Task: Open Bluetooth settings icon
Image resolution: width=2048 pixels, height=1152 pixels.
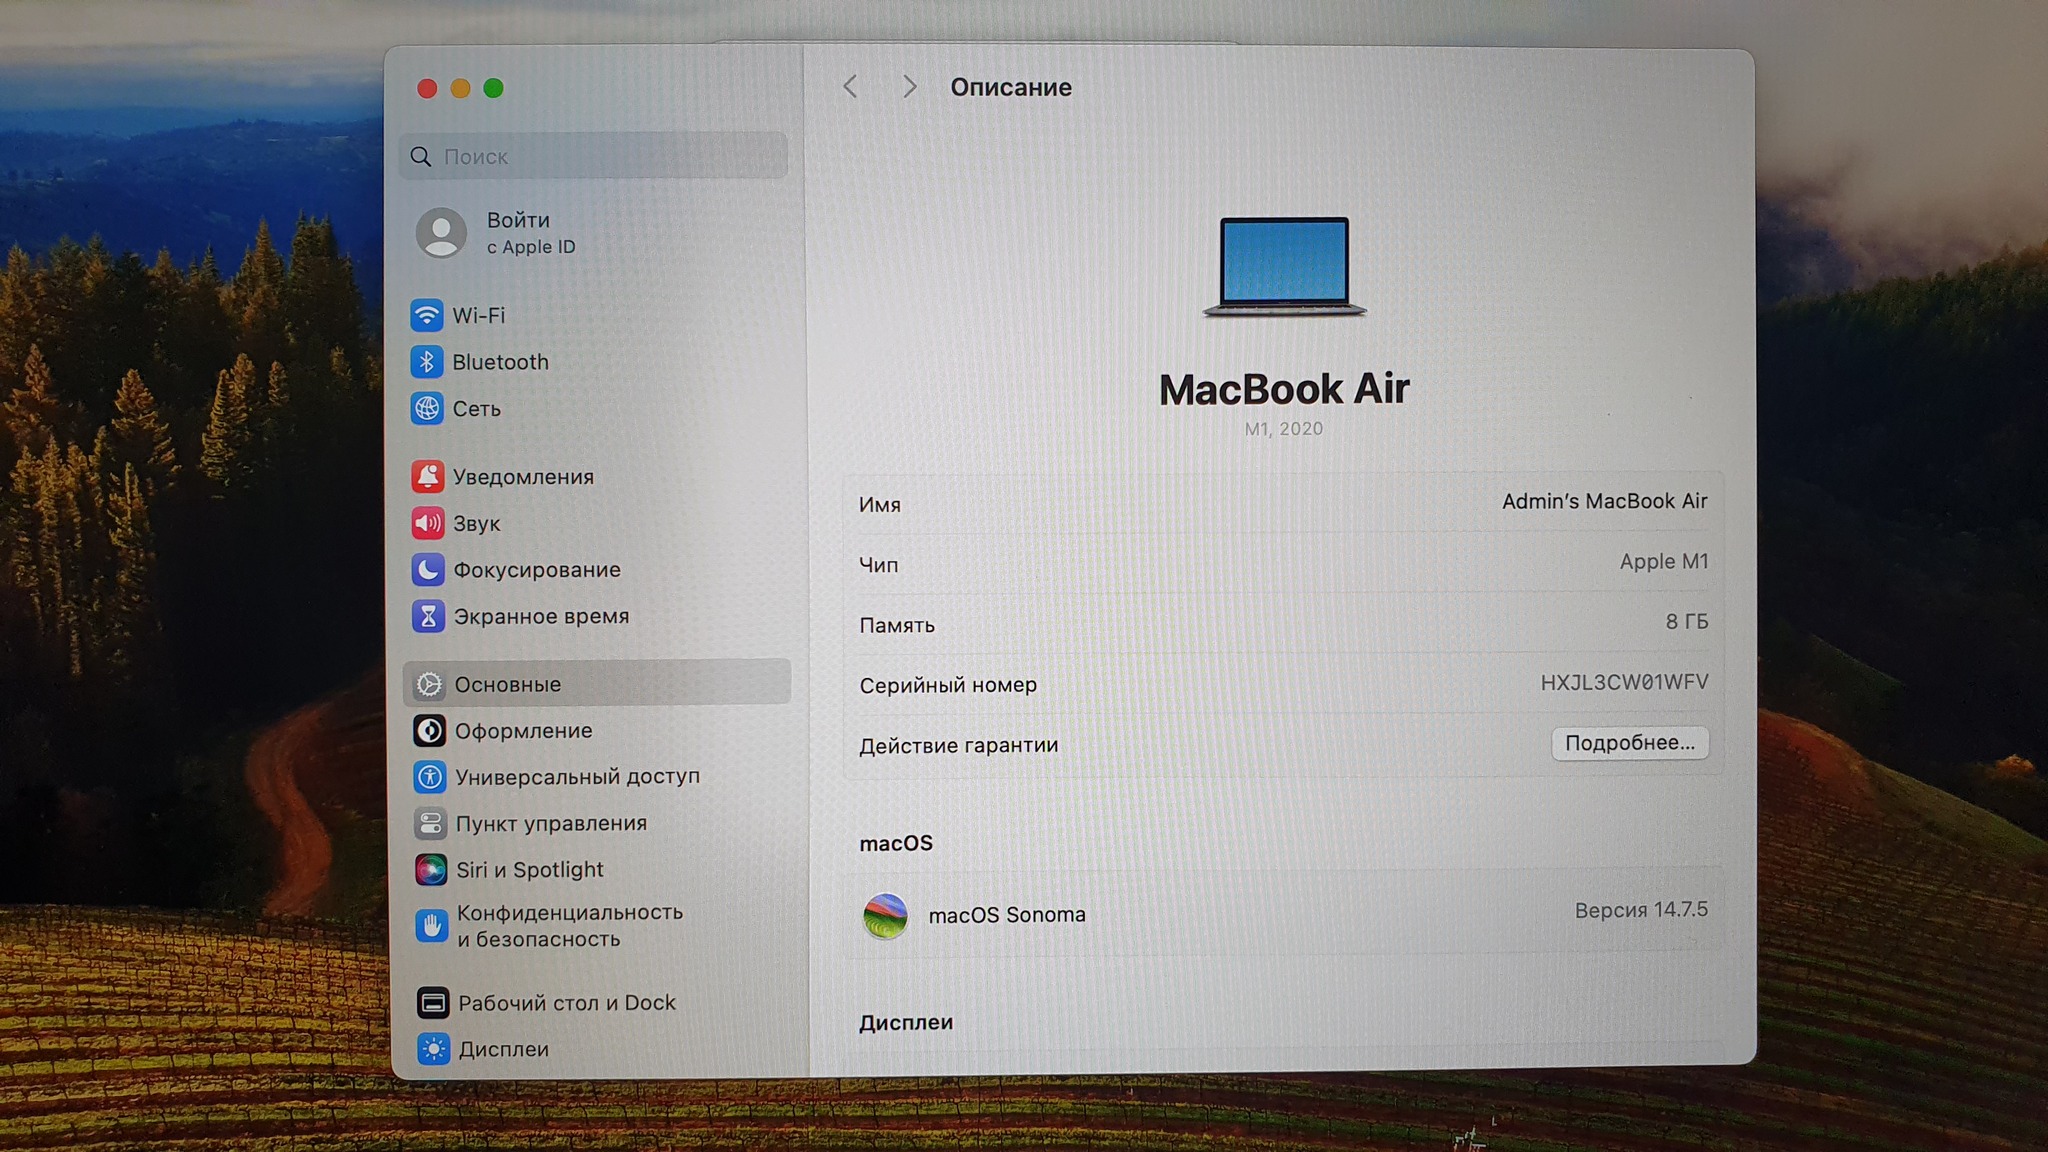Action: coord(427,362)
